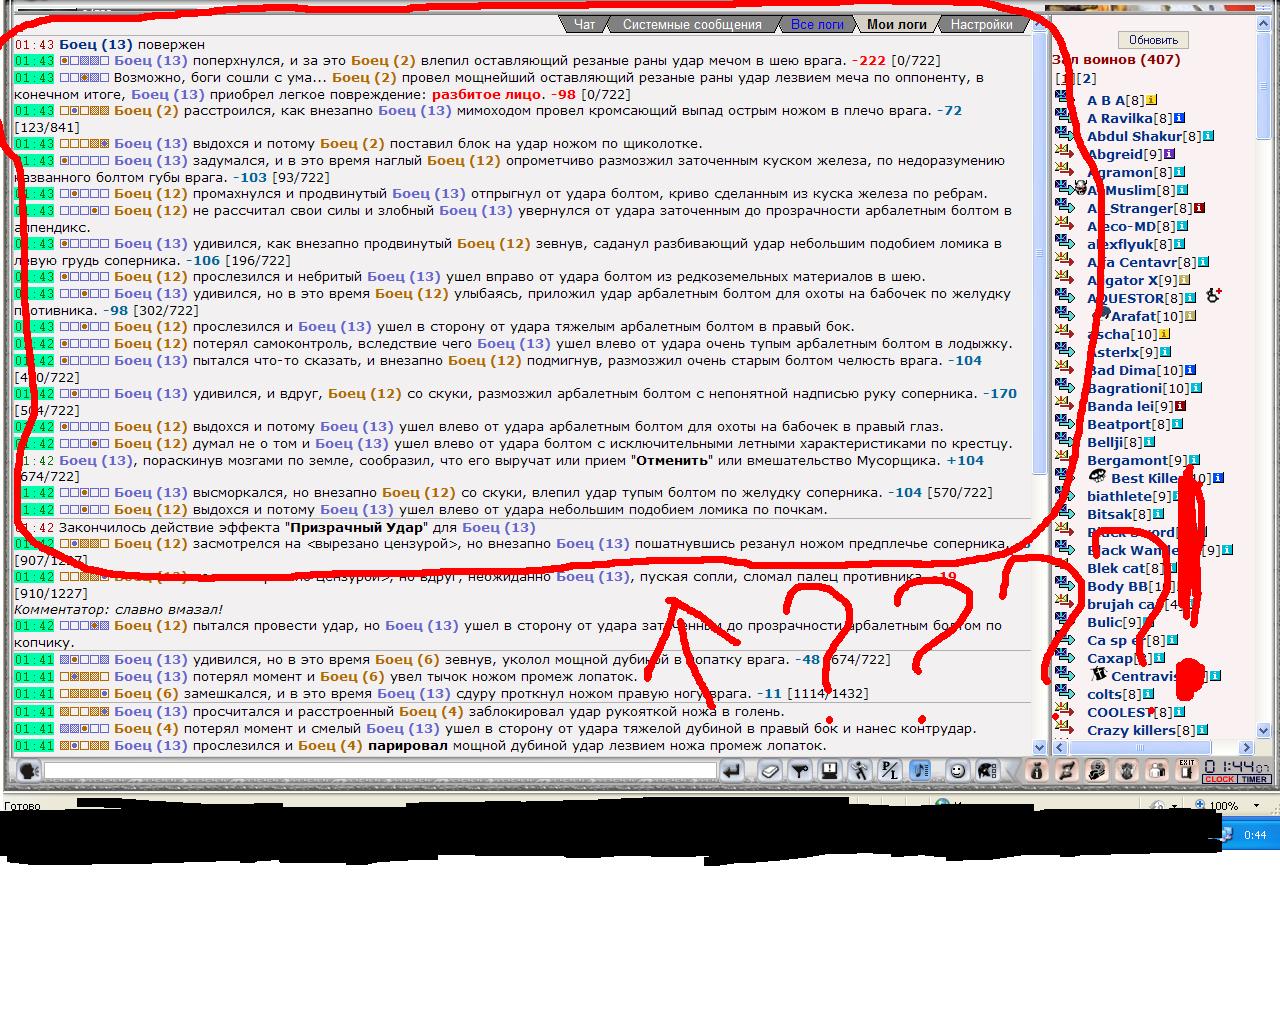Open info icon for A B A
Image resolution: width=1280 pixels, height=1024 pixels.
[1151, 100]
